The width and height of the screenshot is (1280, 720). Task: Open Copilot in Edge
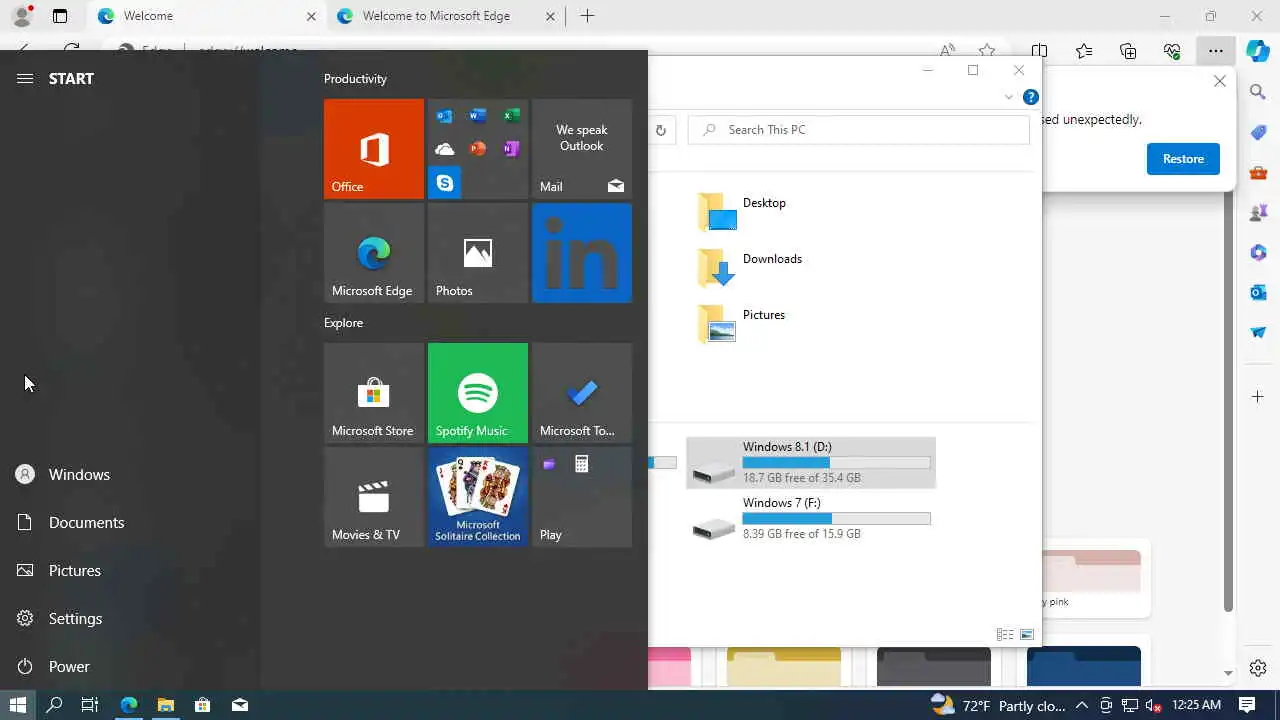click(x=1258, y=51)
